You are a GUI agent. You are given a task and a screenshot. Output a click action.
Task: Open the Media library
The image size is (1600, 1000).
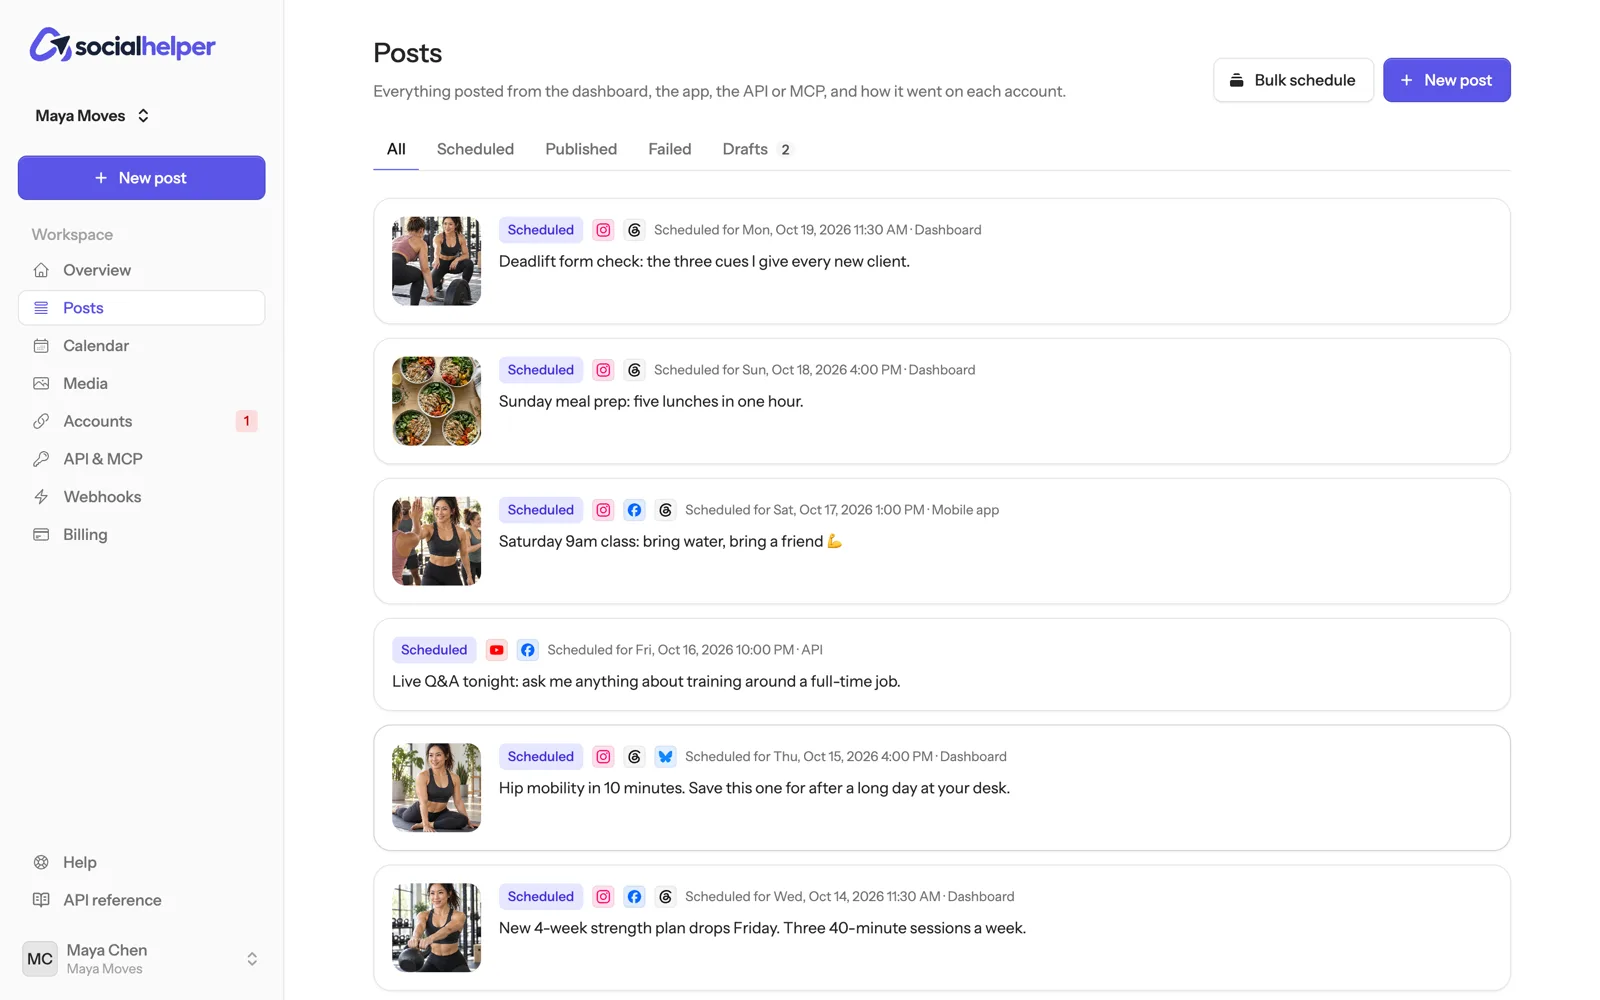(141, 383)
